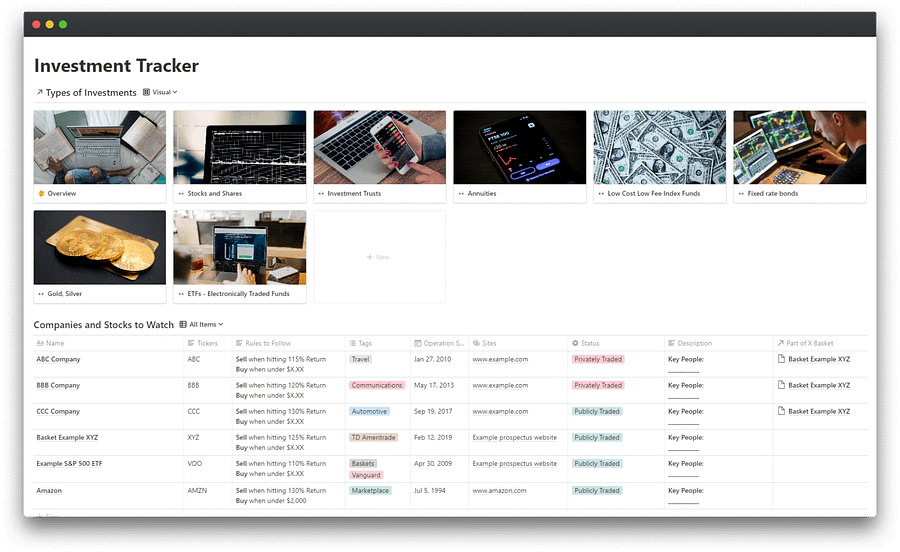Open www.example.com link in BBB Company row
Screen dimensions: 900x552
tap(500, 386)
